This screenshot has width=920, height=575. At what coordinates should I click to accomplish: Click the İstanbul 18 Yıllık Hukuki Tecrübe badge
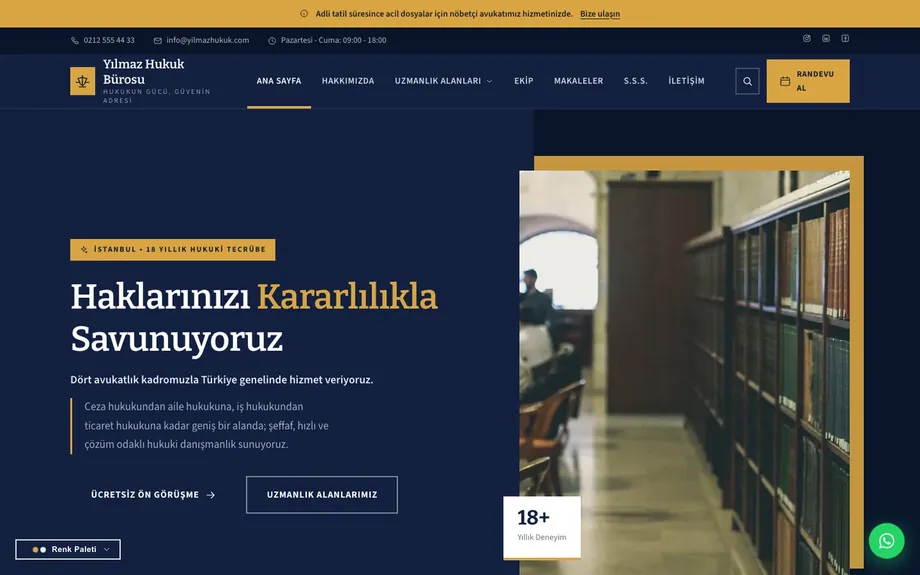pos(172,249)
